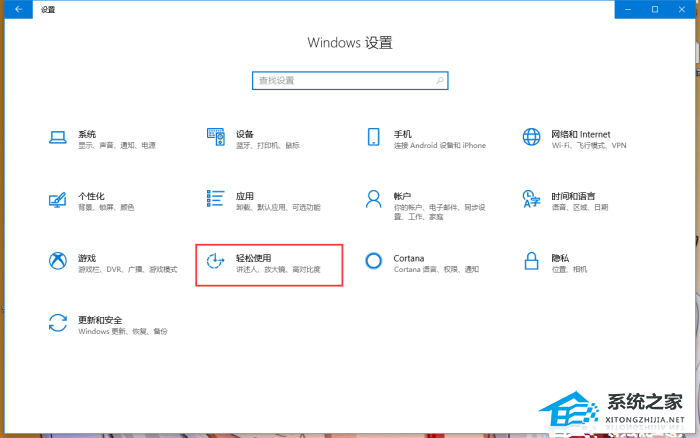
Task: Open the Apps (应用) list icon
Action: 216,199
